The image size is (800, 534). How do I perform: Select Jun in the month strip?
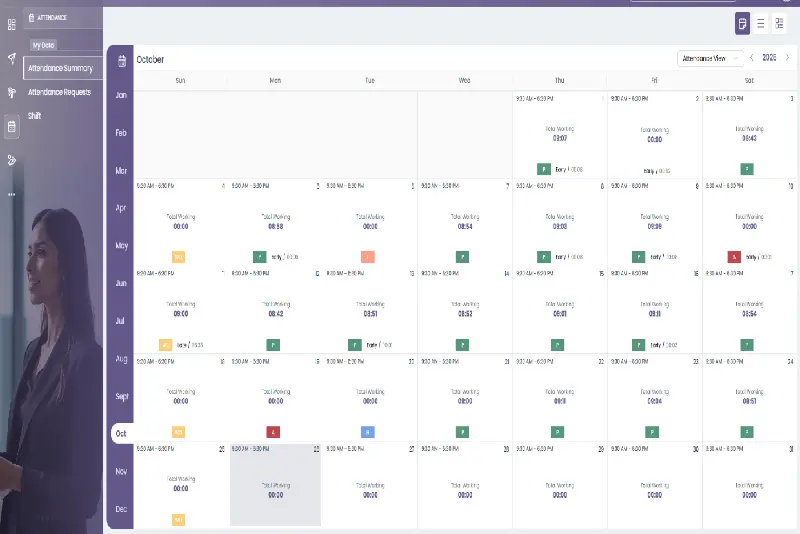pos(121,283)
